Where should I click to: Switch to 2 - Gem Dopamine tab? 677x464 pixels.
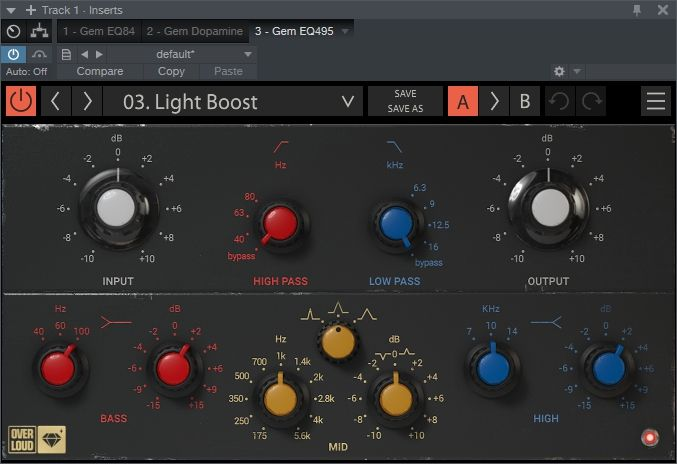pyautogui.click(x=194, y=31)
